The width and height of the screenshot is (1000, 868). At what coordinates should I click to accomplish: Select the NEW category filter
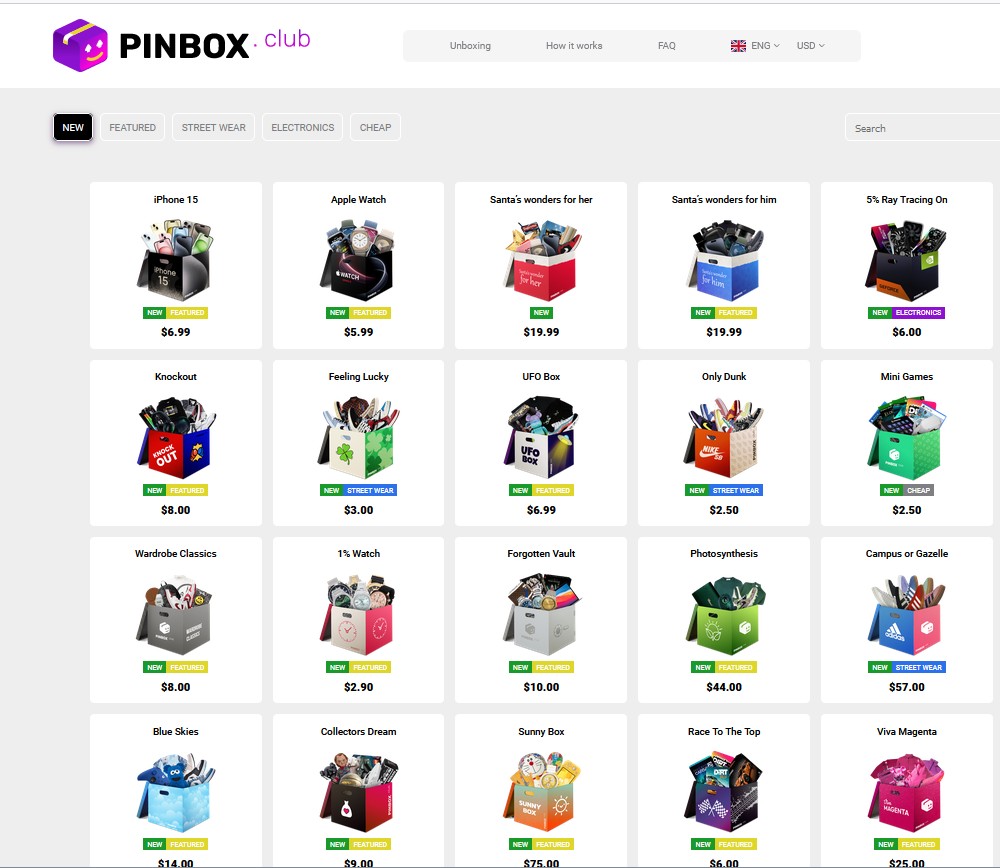[73, 127]
